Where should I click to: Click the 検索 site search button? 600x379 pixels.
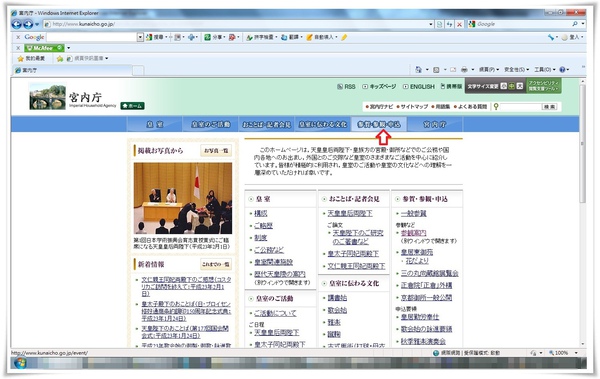(x=549, y=107)
